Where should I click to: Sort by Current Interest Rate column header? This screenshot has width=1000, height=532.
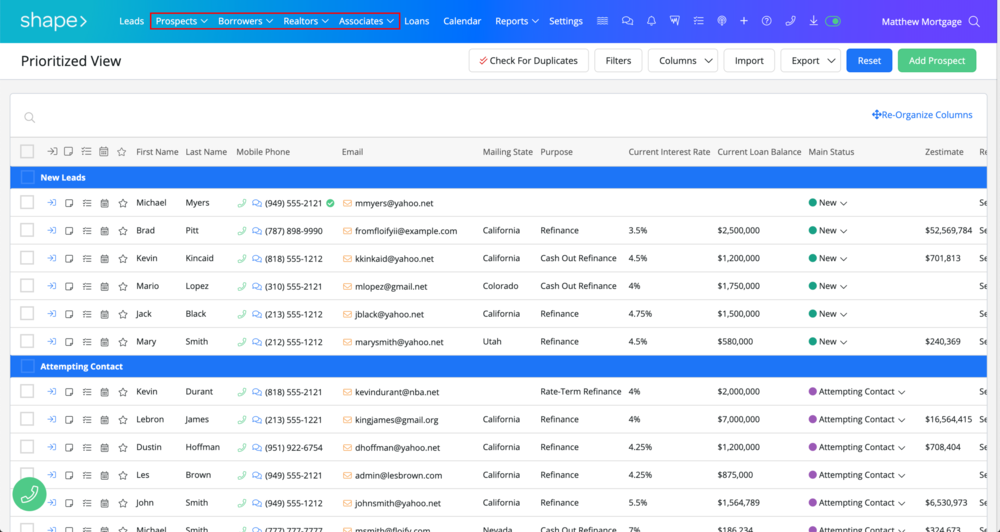coord(669,152)
